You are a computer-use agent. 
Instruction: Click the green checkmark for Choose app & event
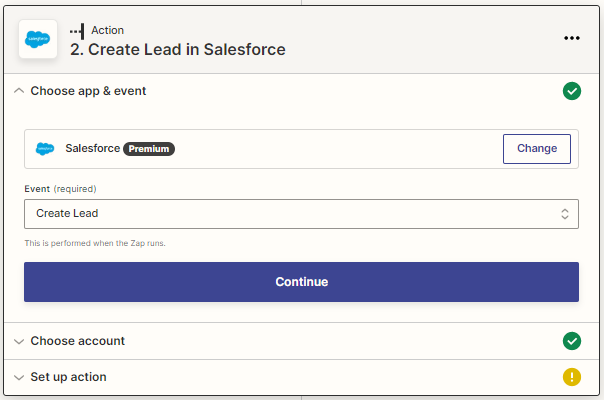tap(572, 91)
